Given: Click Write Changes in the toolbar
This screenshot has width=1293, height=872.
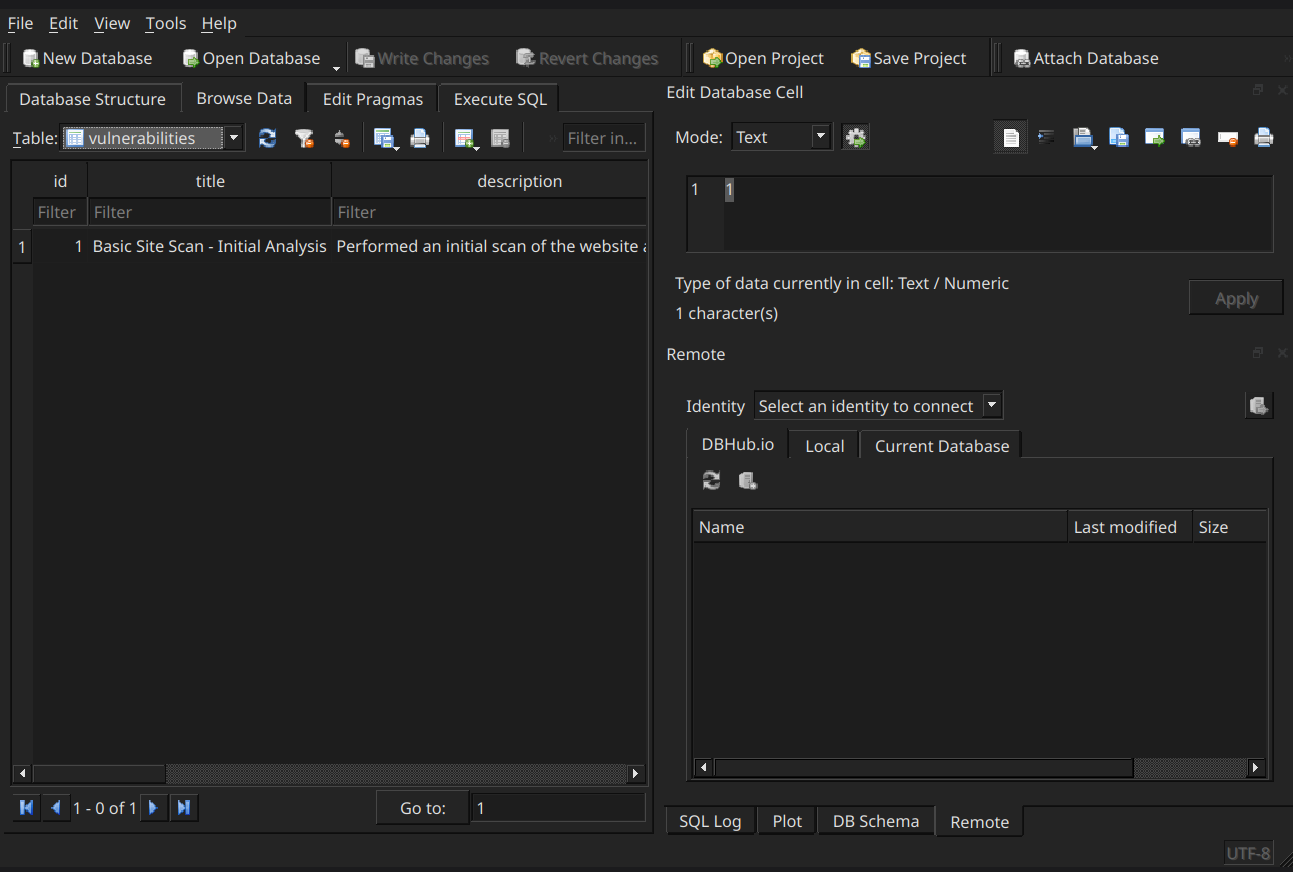Looking at the screenshot, I should point(422,58).
